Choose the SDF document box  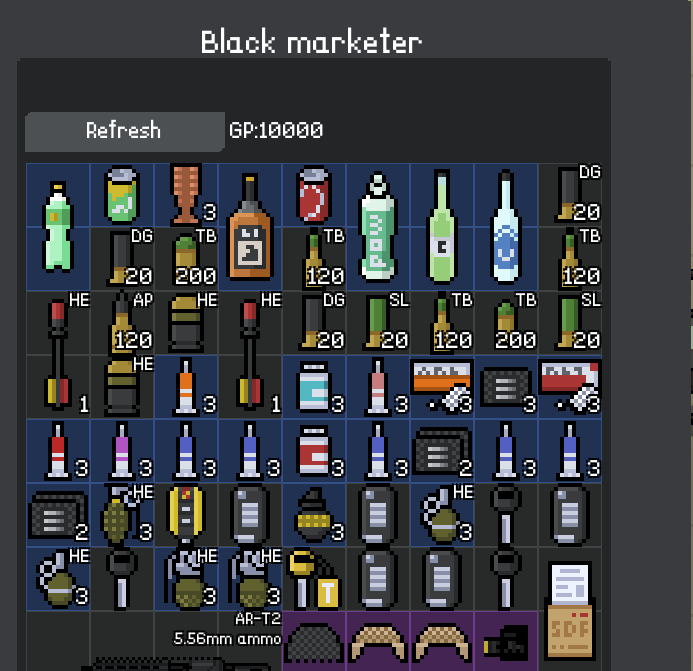pos(570,611)
